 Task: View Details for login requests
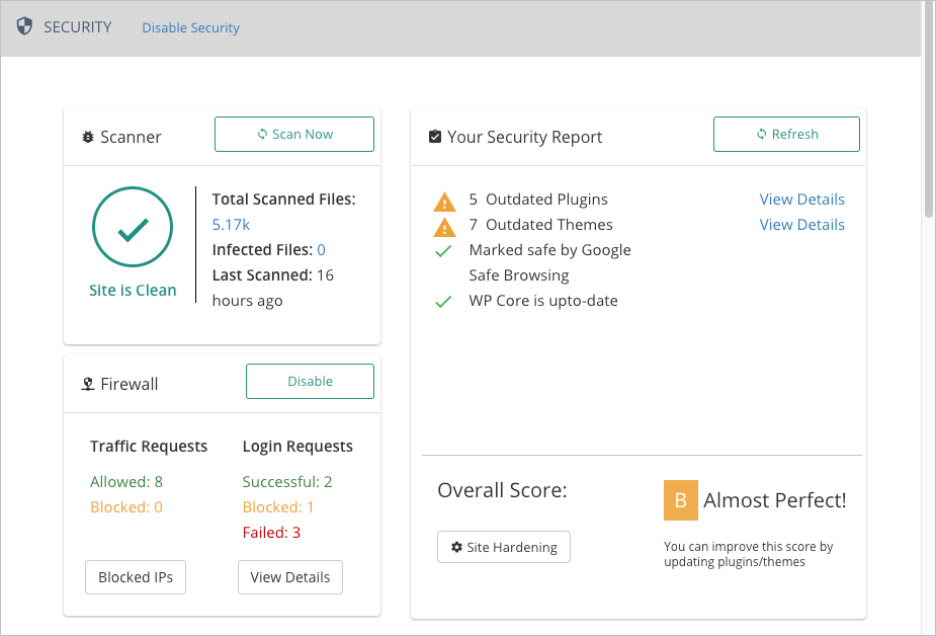pos(290,577)
